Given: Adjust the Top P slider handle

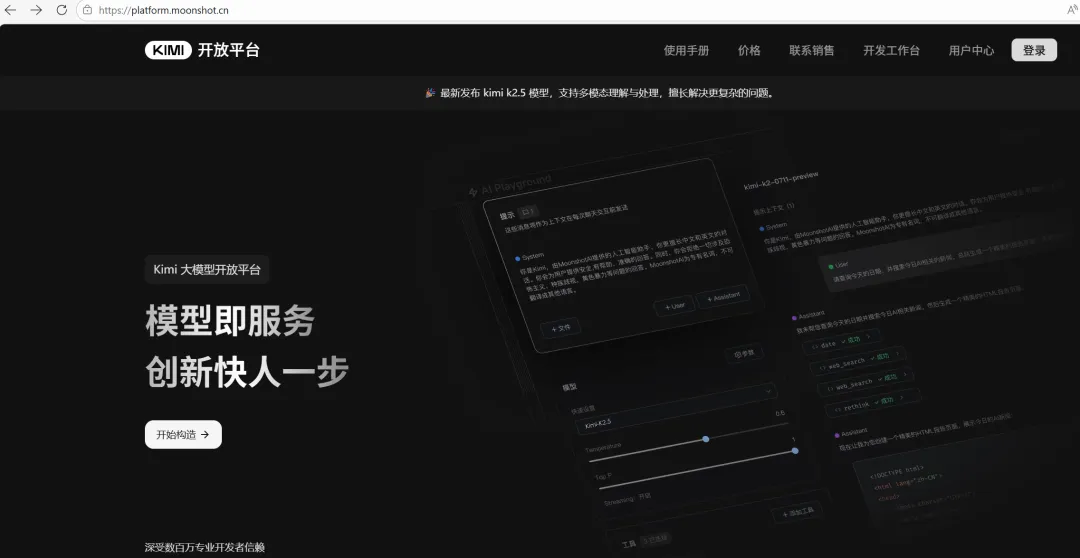Looking at the screenshot, I should [x=795, y=451].
